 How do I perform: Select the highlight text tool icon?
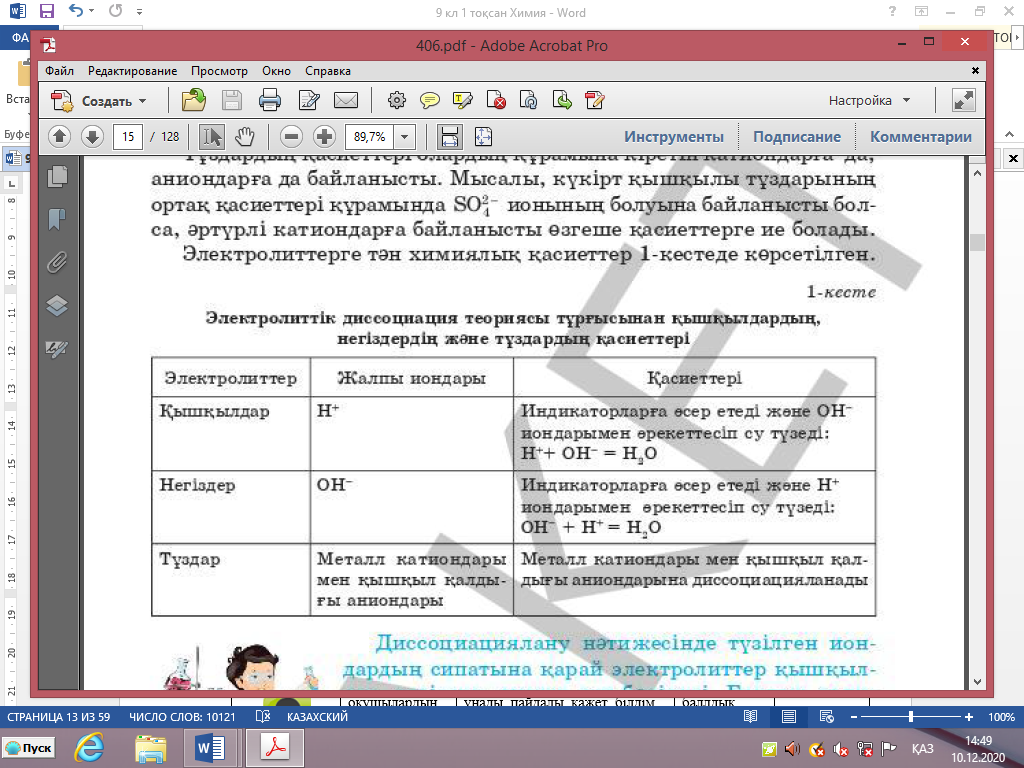[x=462, y=101]
